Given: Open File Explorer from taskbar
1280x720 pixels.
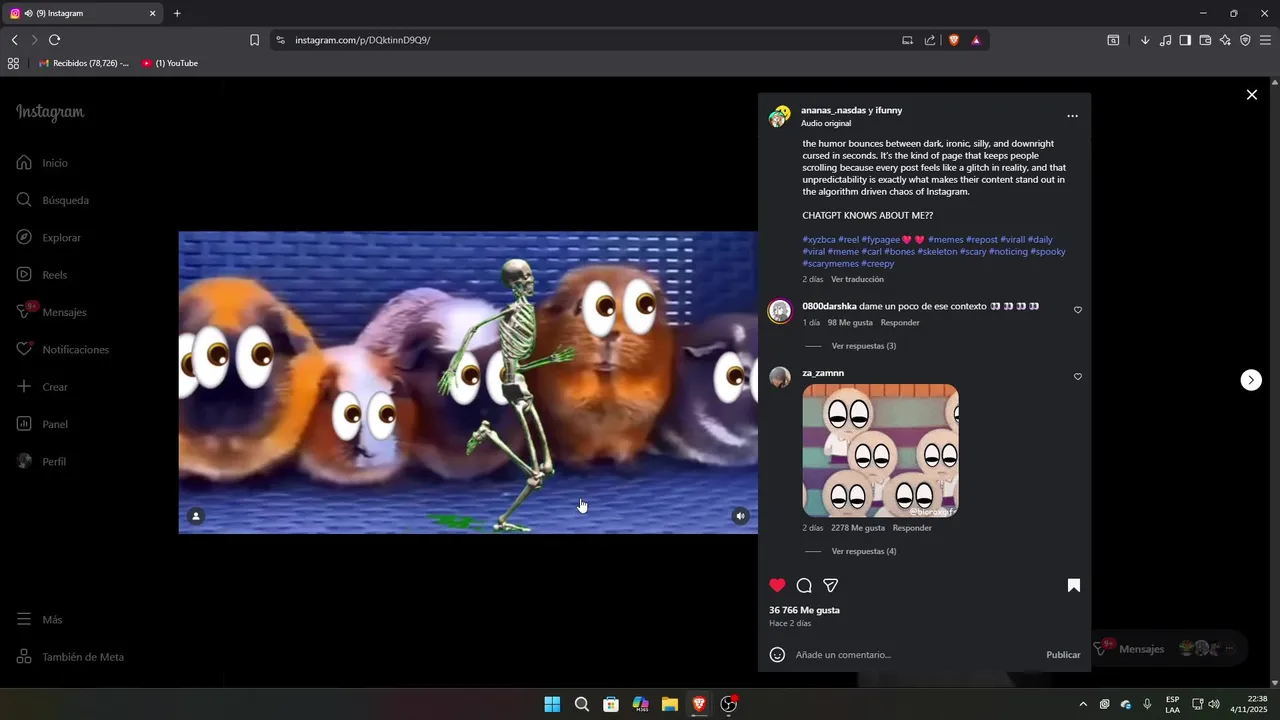Looking at the screenshot, I should pyautogui.click(x=669, y=704).
